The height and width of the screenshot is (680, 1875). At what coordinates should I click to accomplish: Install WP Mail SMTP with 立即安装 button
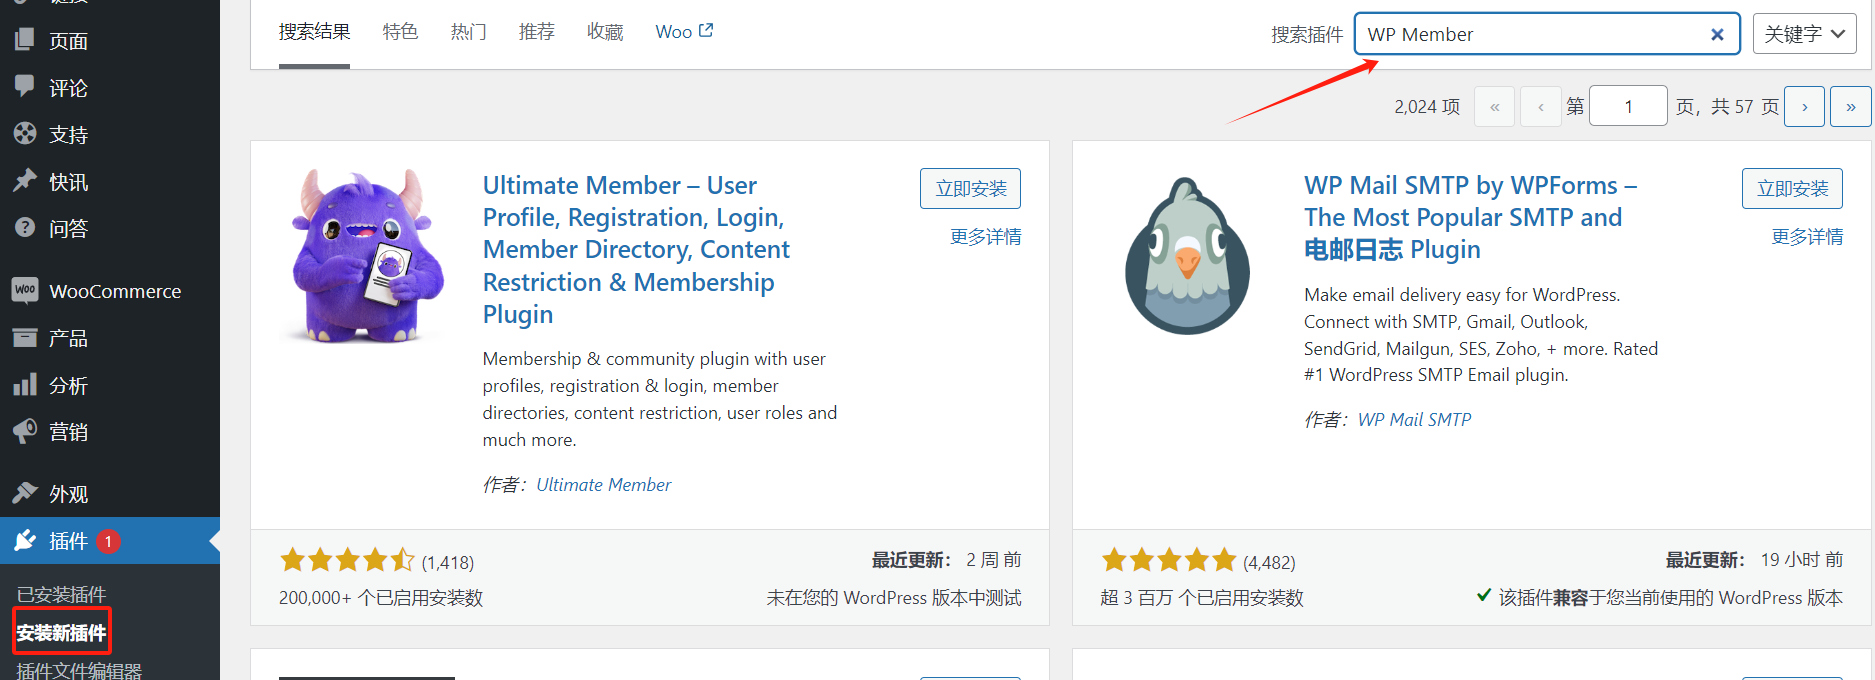[1792, 188]
